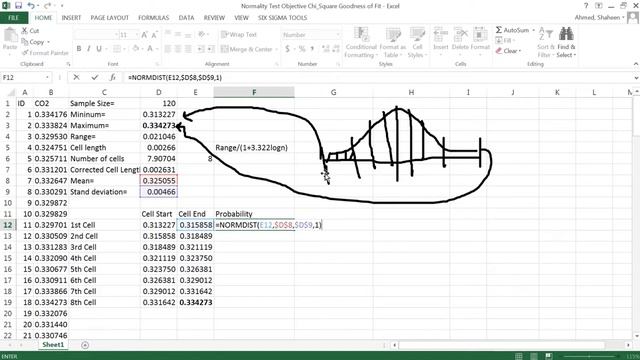Viewport: 640px width, 360px height.
Task: Open Conditional Formatting menu
Action: tap(361, 42)
